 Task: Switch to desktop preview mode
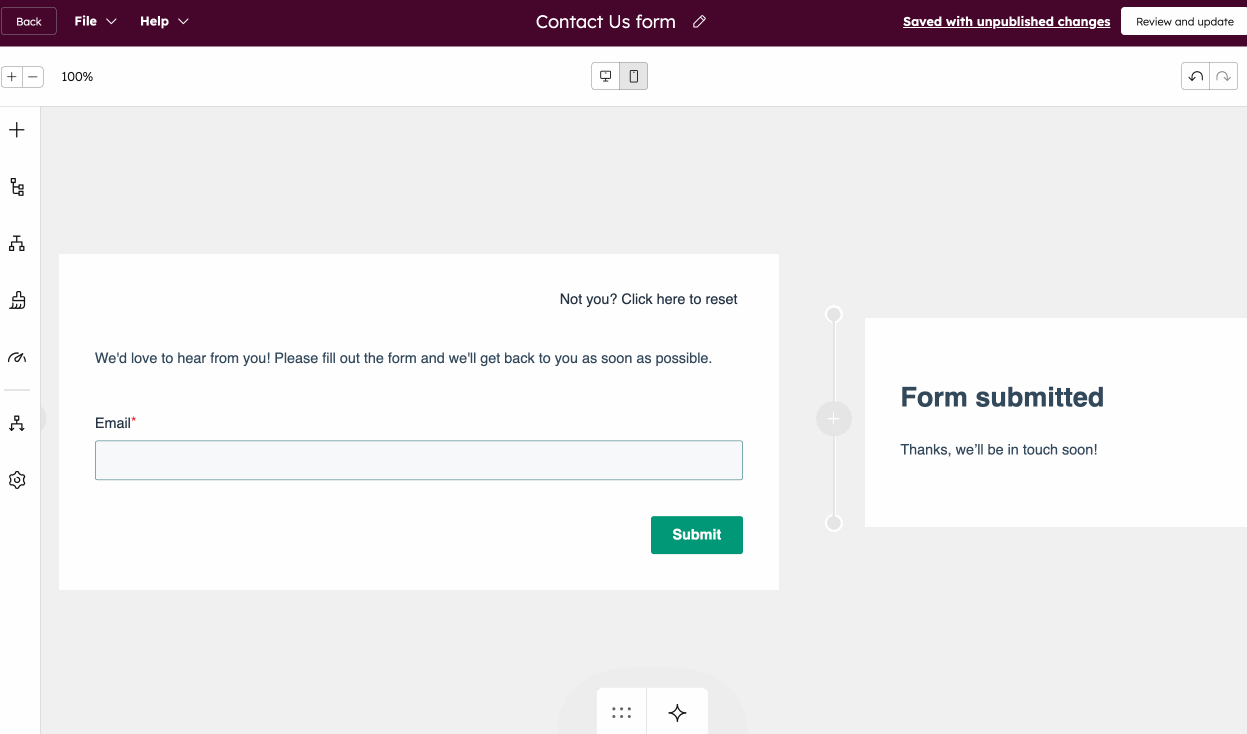(x=605, y=75)
